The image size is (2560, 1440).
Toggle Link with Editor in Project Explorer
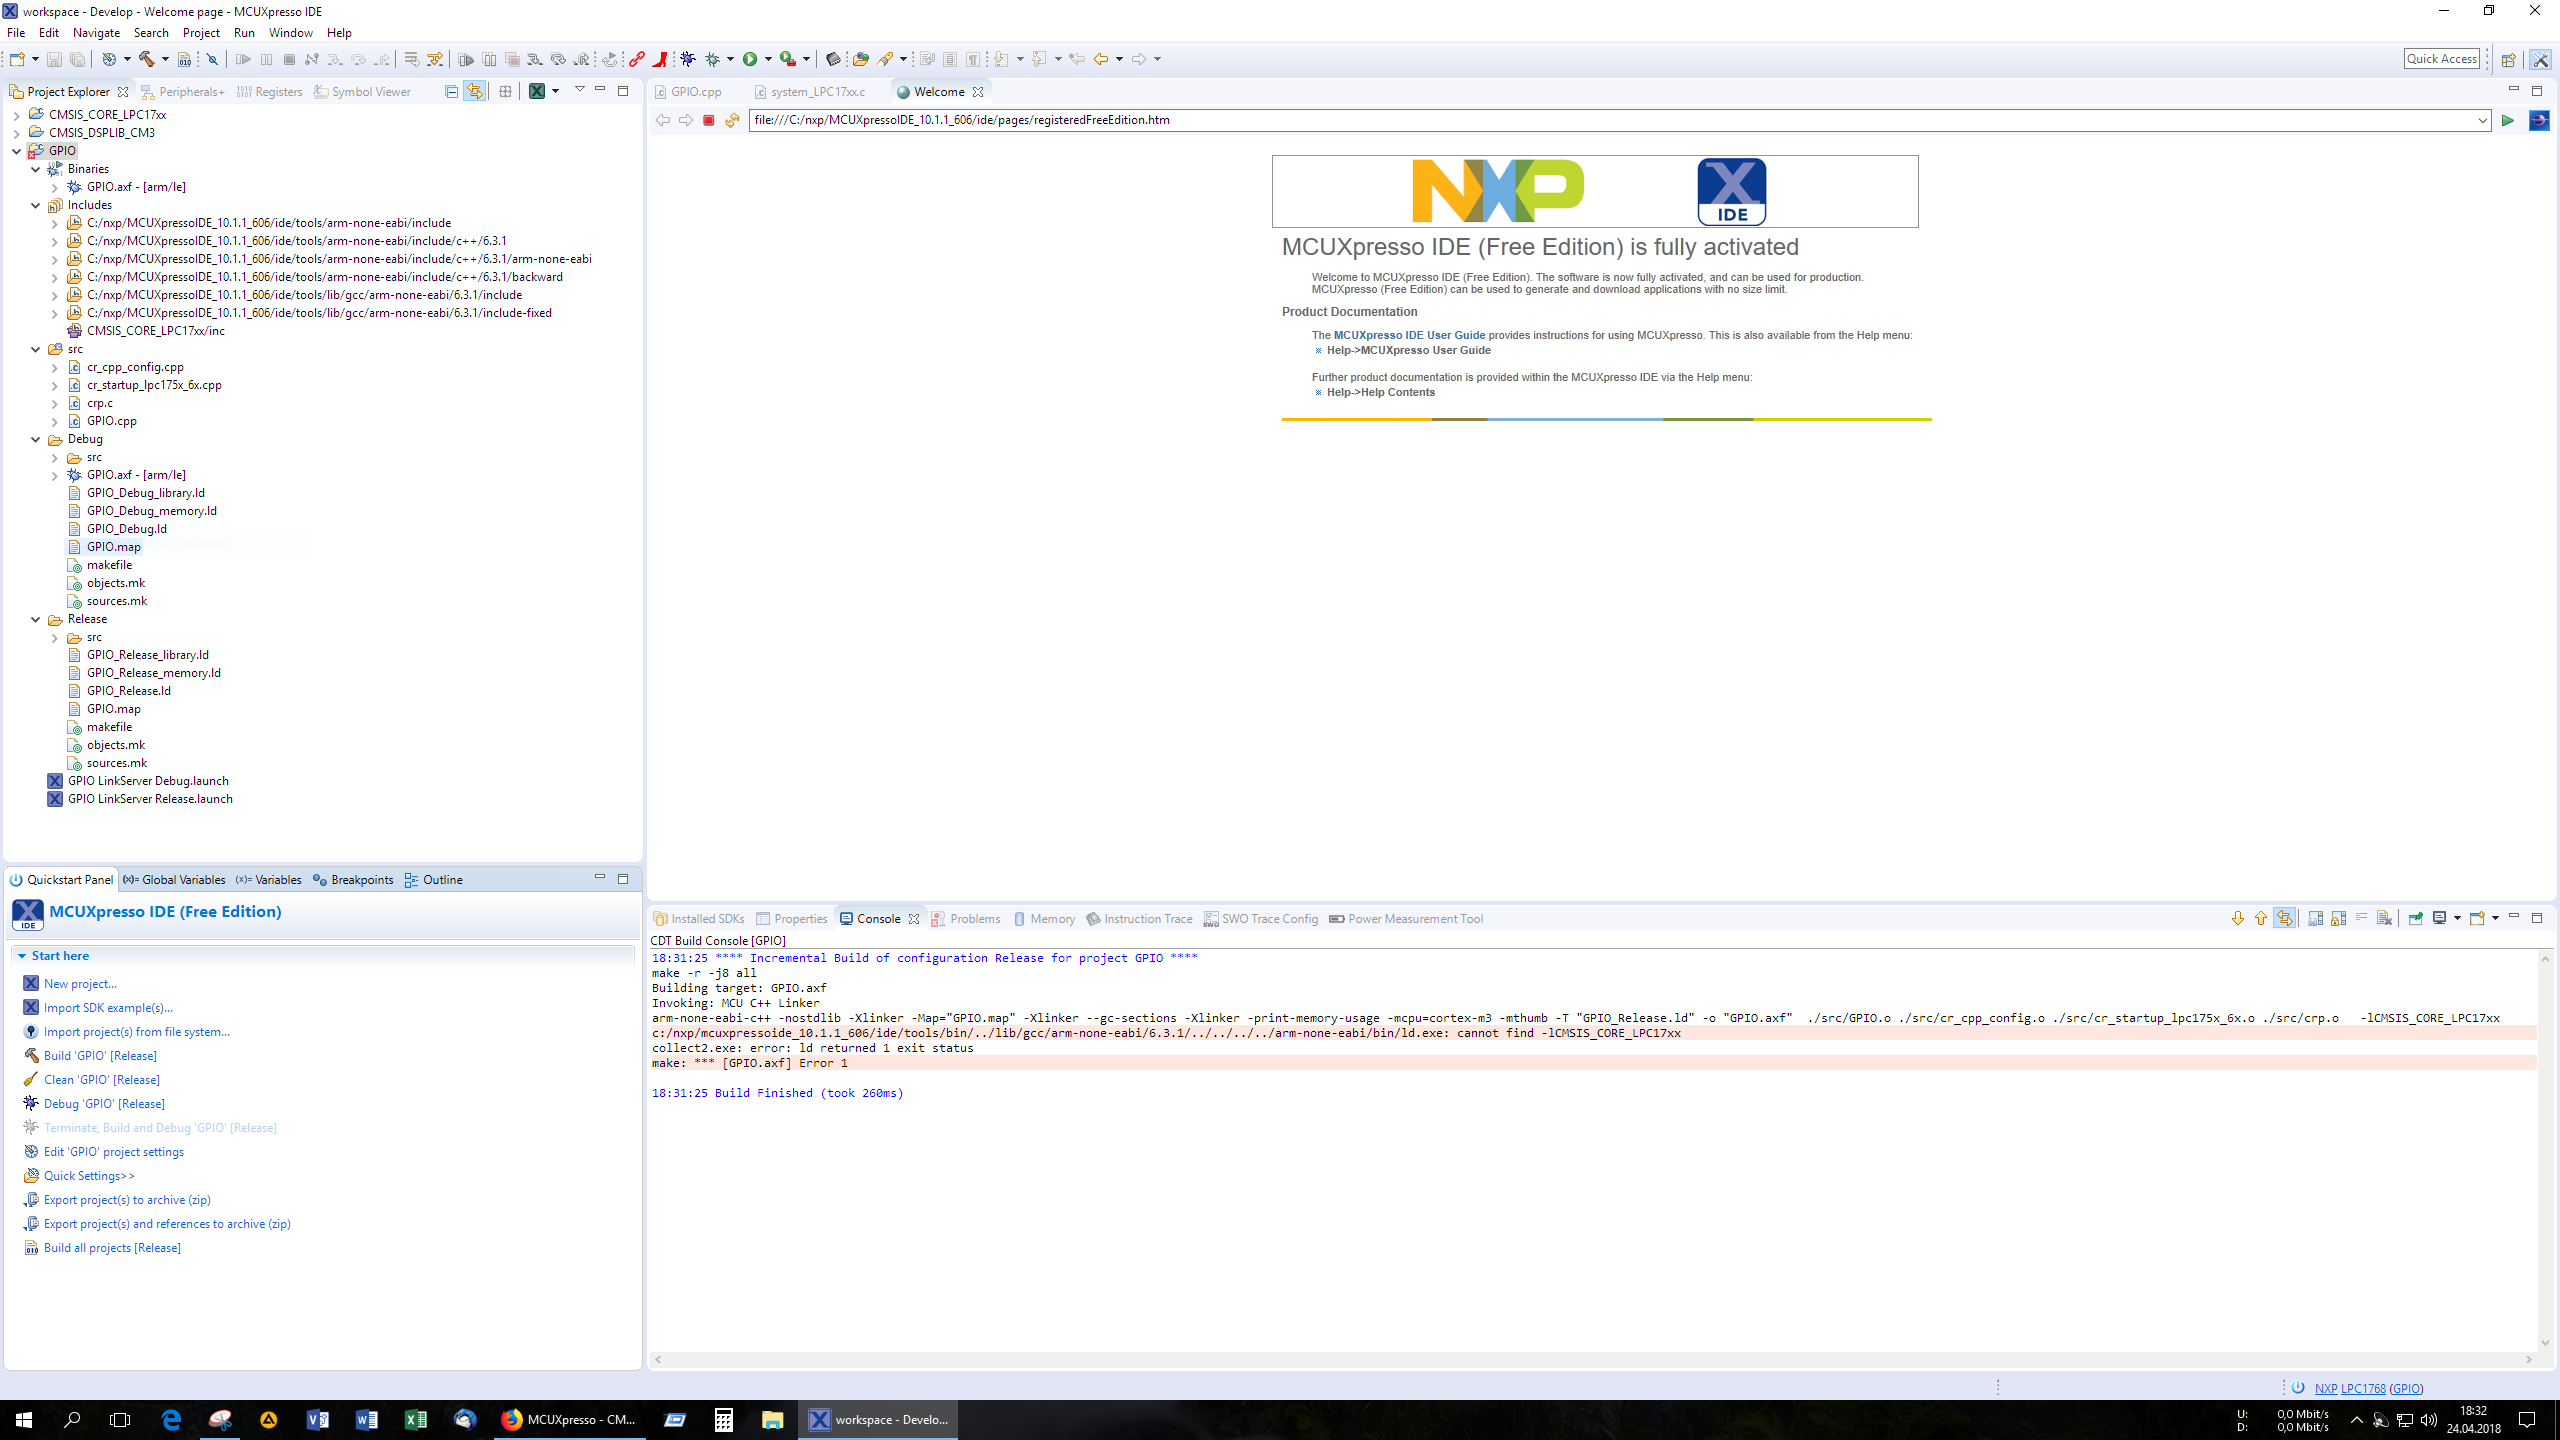pyautogui.click(x=475, y=91)
